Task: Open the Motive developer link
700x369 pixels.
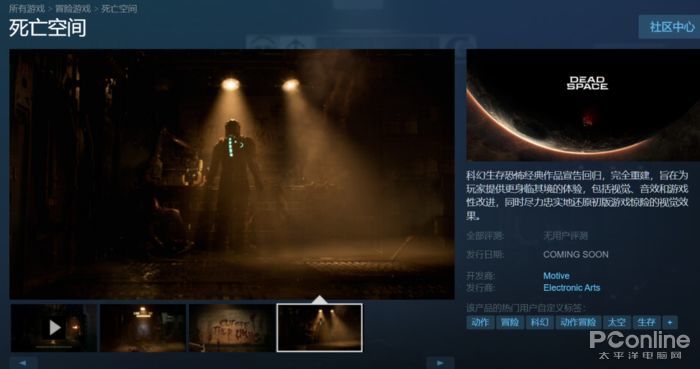Action: point(556,276)
